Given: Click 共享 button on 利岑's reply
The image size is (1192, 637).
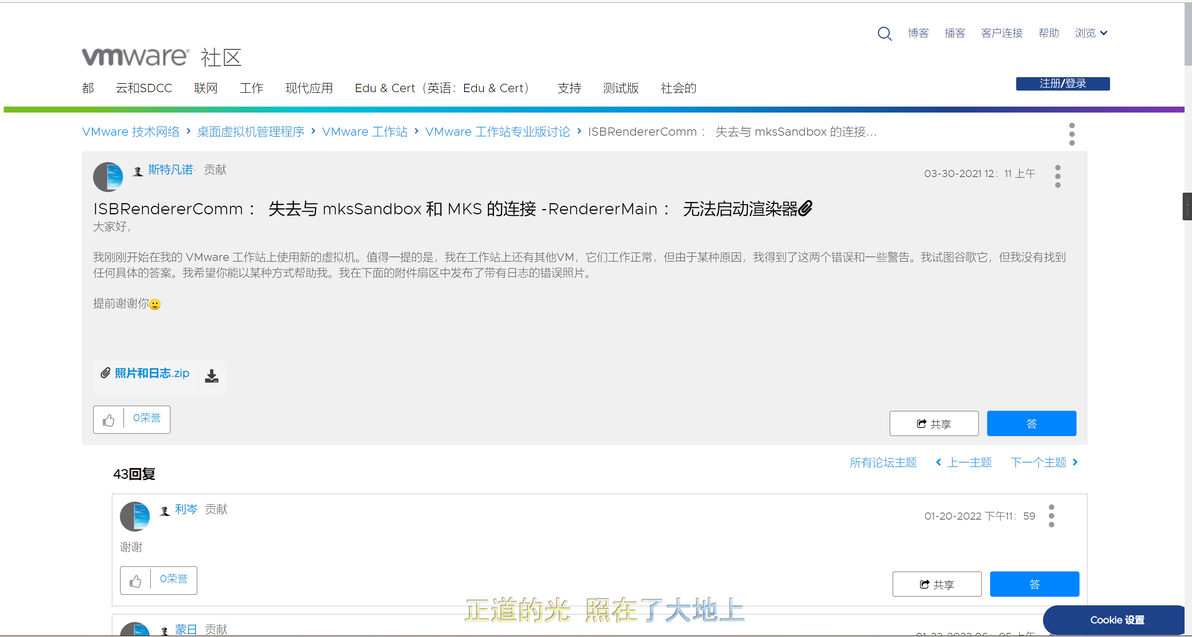Looking at the screenshot, I should (x=937, y=584).
